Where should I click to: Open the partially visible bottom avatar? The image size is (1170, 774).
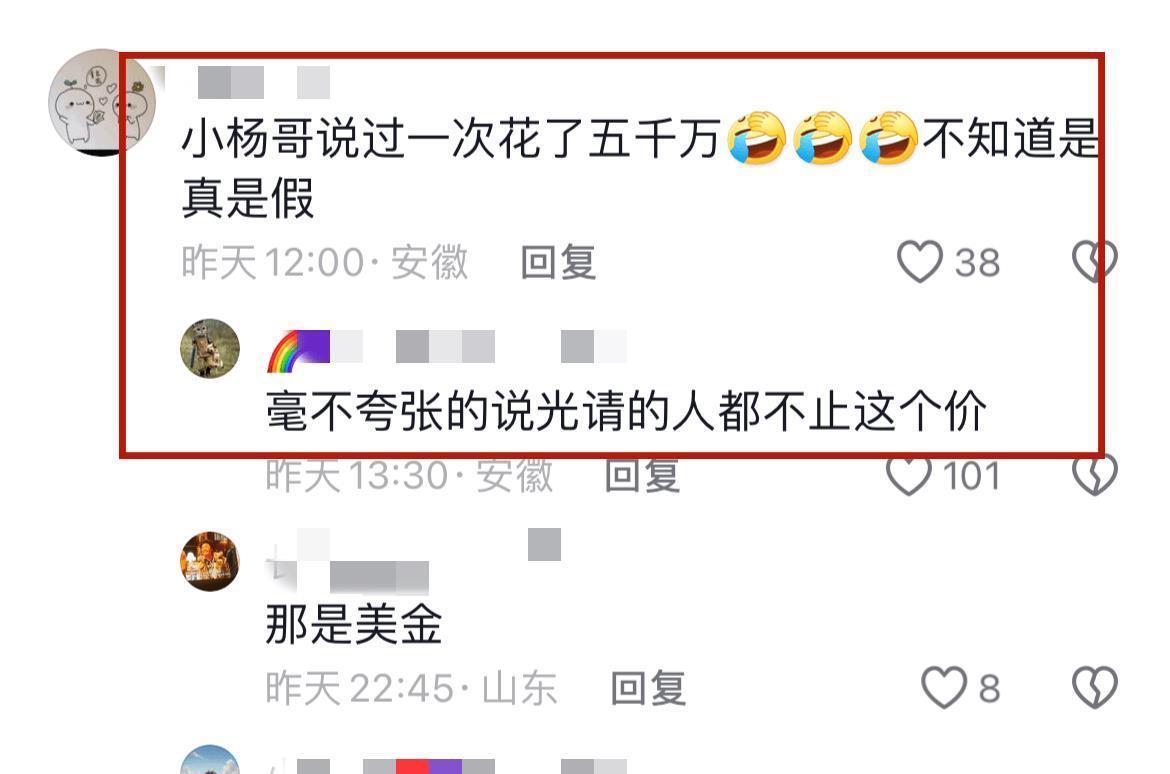[210, 760]
